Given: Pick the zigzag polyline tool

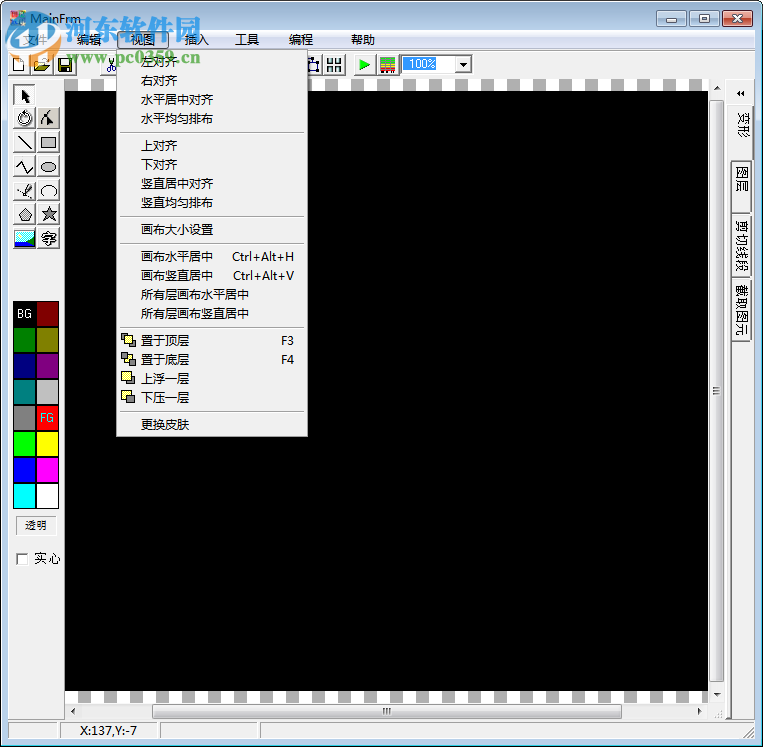Looking at the screenshot, I should [x=24, y=166].
